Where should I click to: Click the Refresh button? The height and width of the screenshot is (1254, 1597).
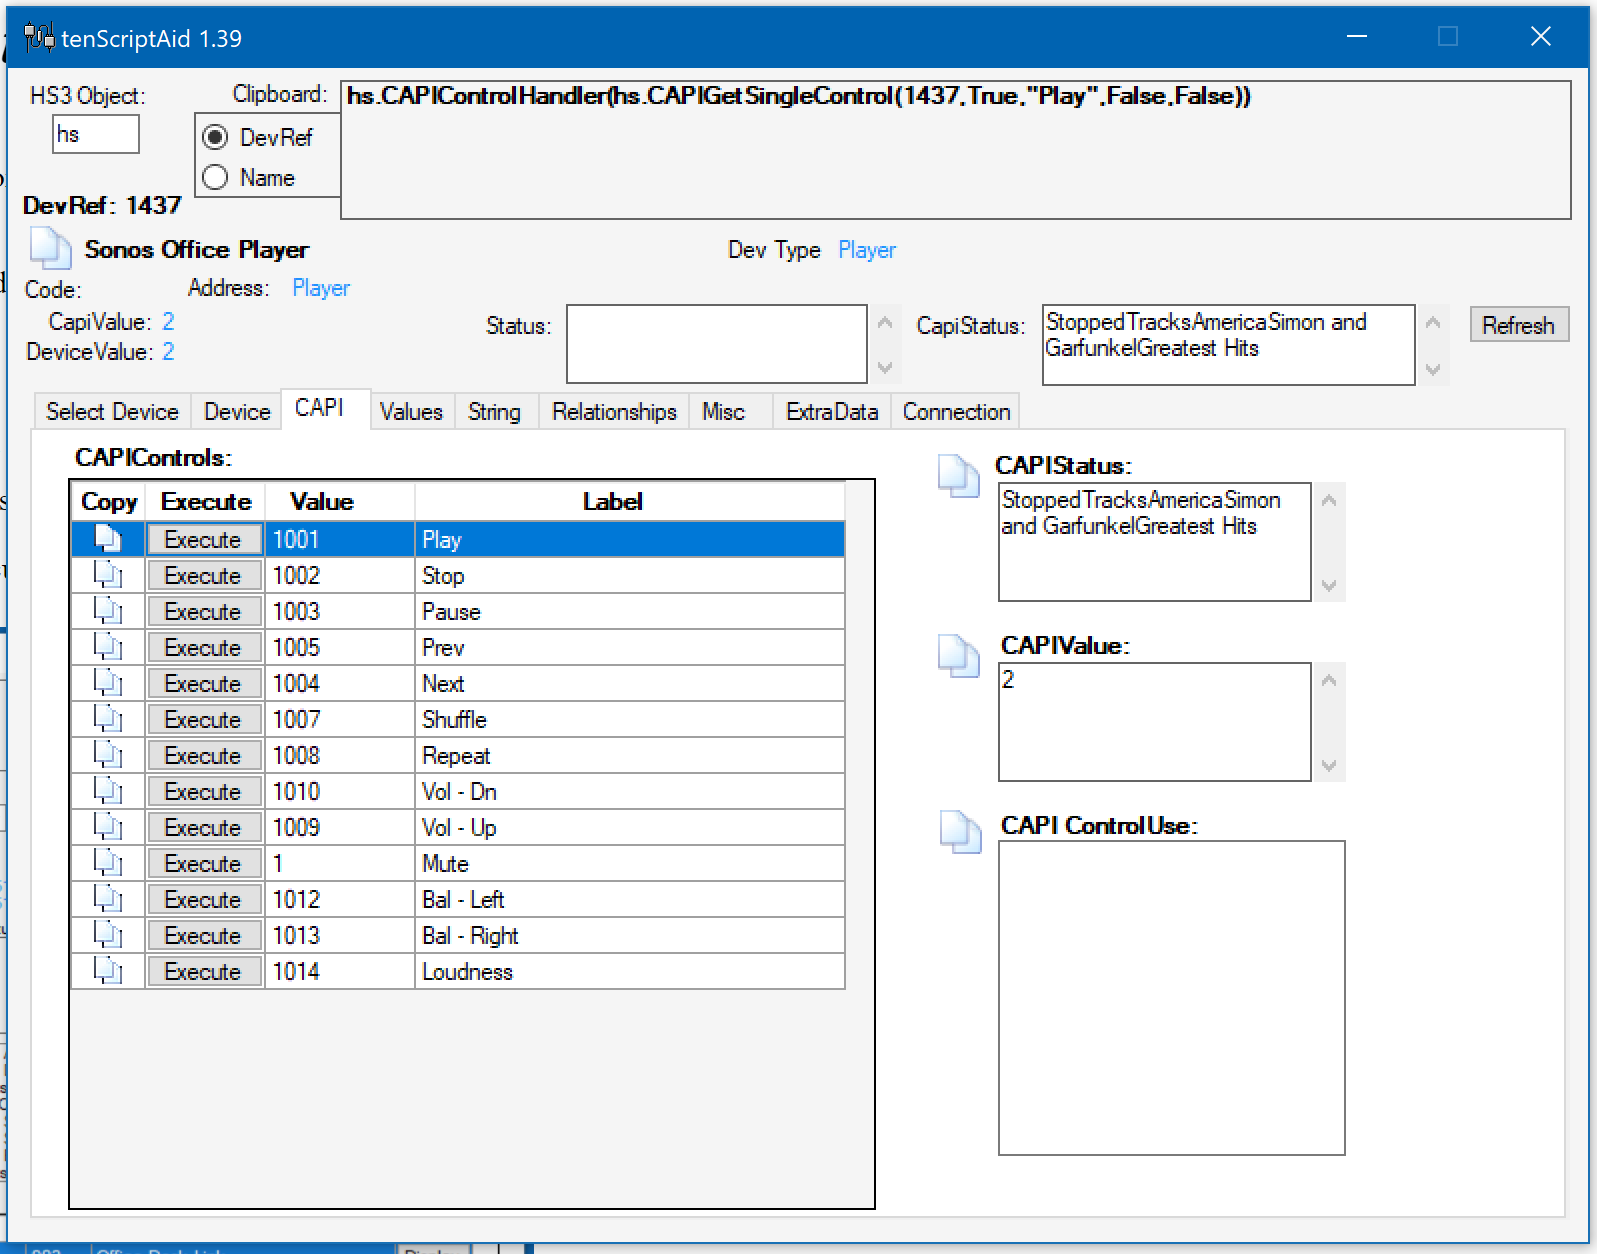click(x=1518, y=325)
